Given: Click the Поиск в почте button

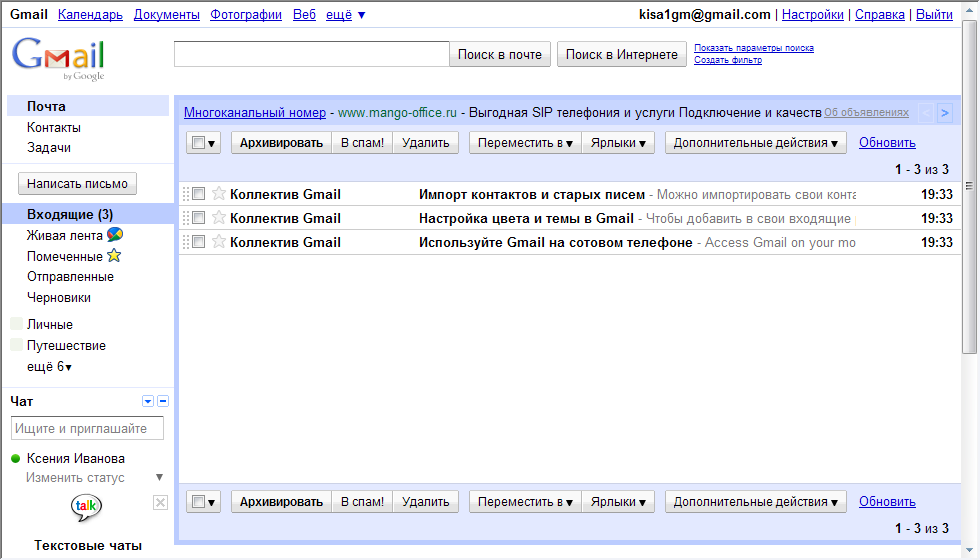Looking at the screenshot, I should tap(500, 54).
